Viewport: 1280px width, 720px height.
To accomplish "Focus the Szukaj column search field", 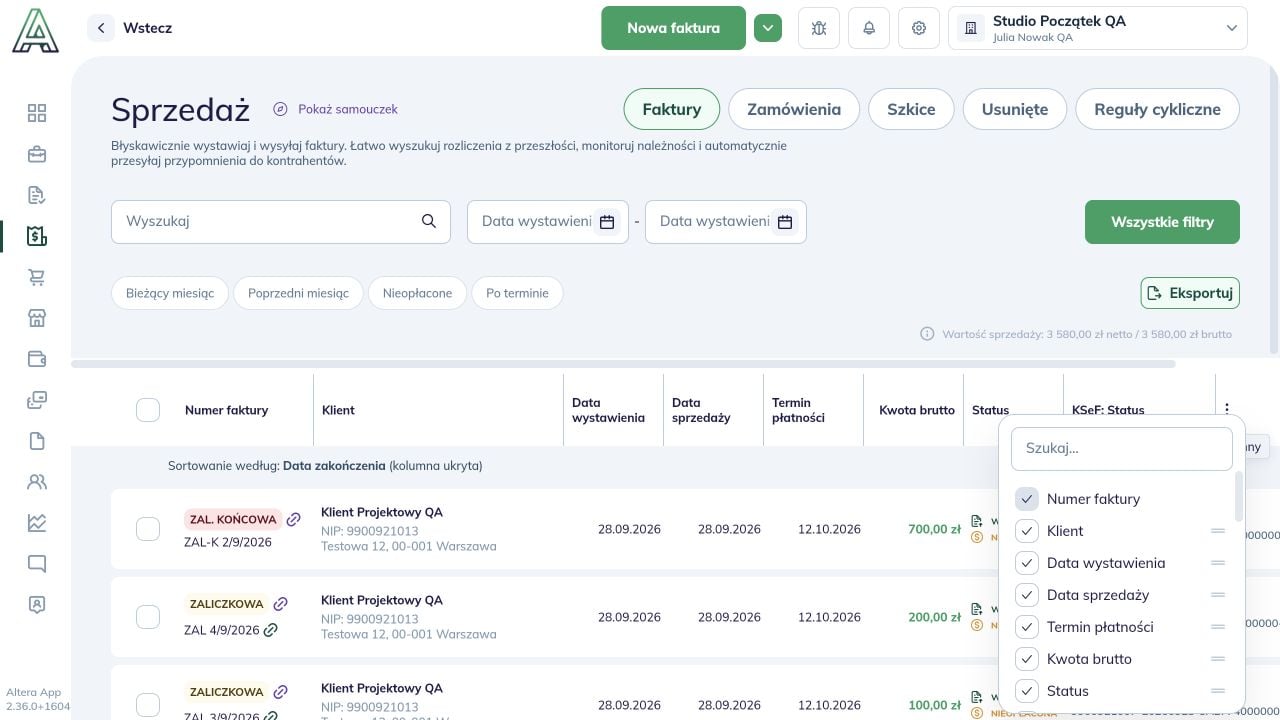I will point(1122,449).
